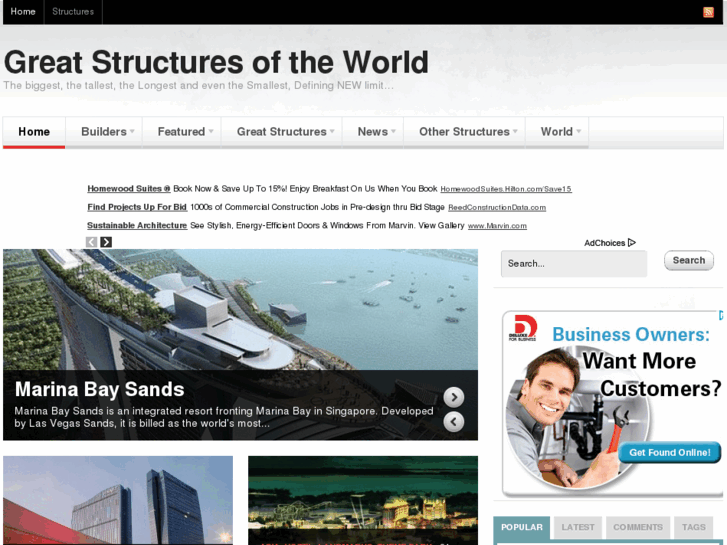
Task: Visit the www.Marvin.com URL
Action: point(497,226)
